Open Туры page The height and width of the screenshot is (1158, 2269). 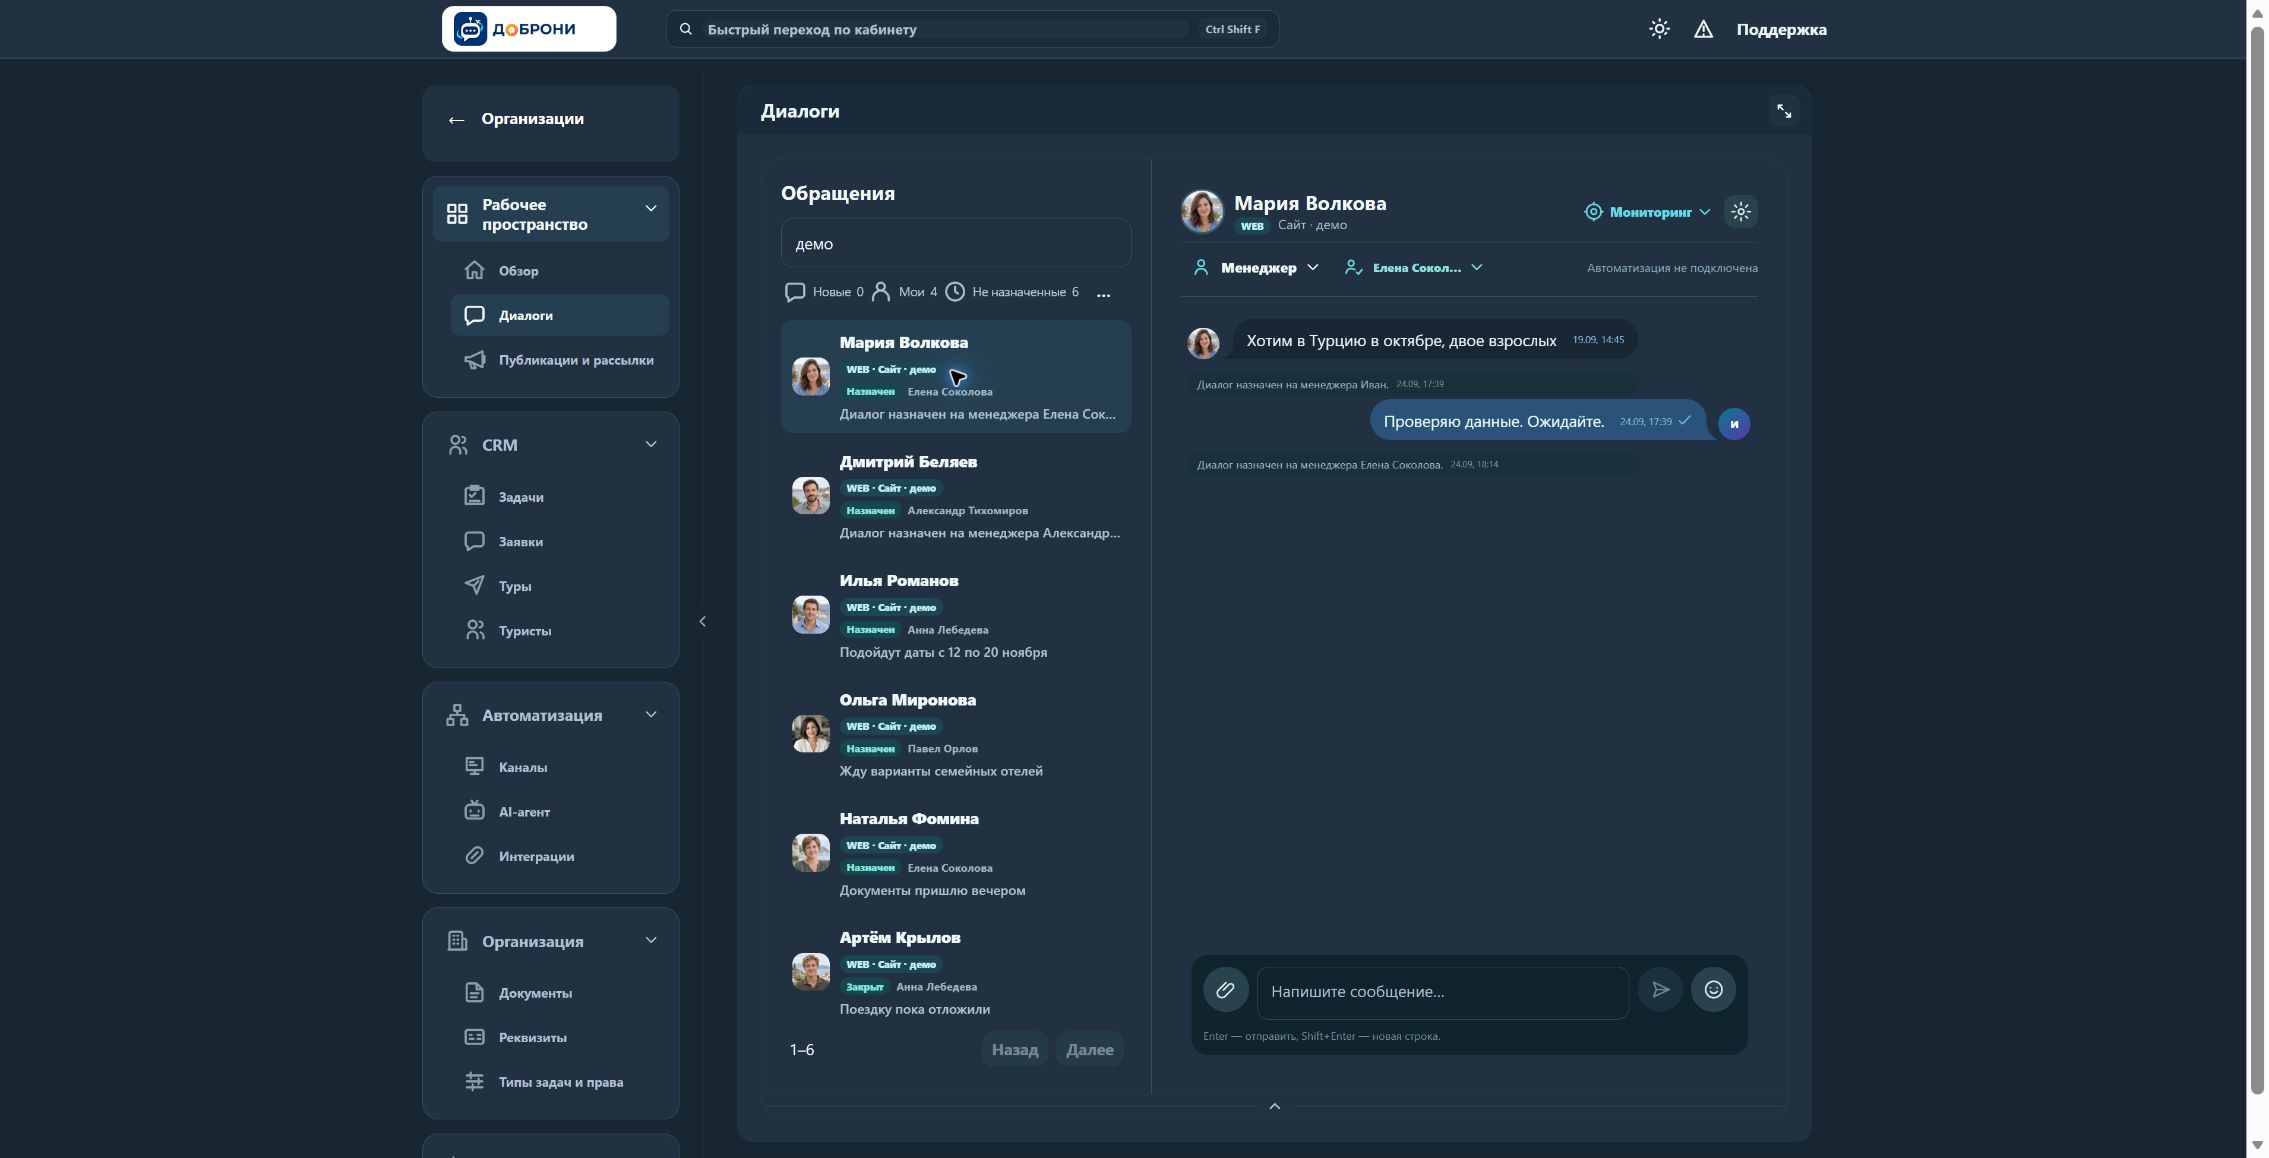[560, 586]
